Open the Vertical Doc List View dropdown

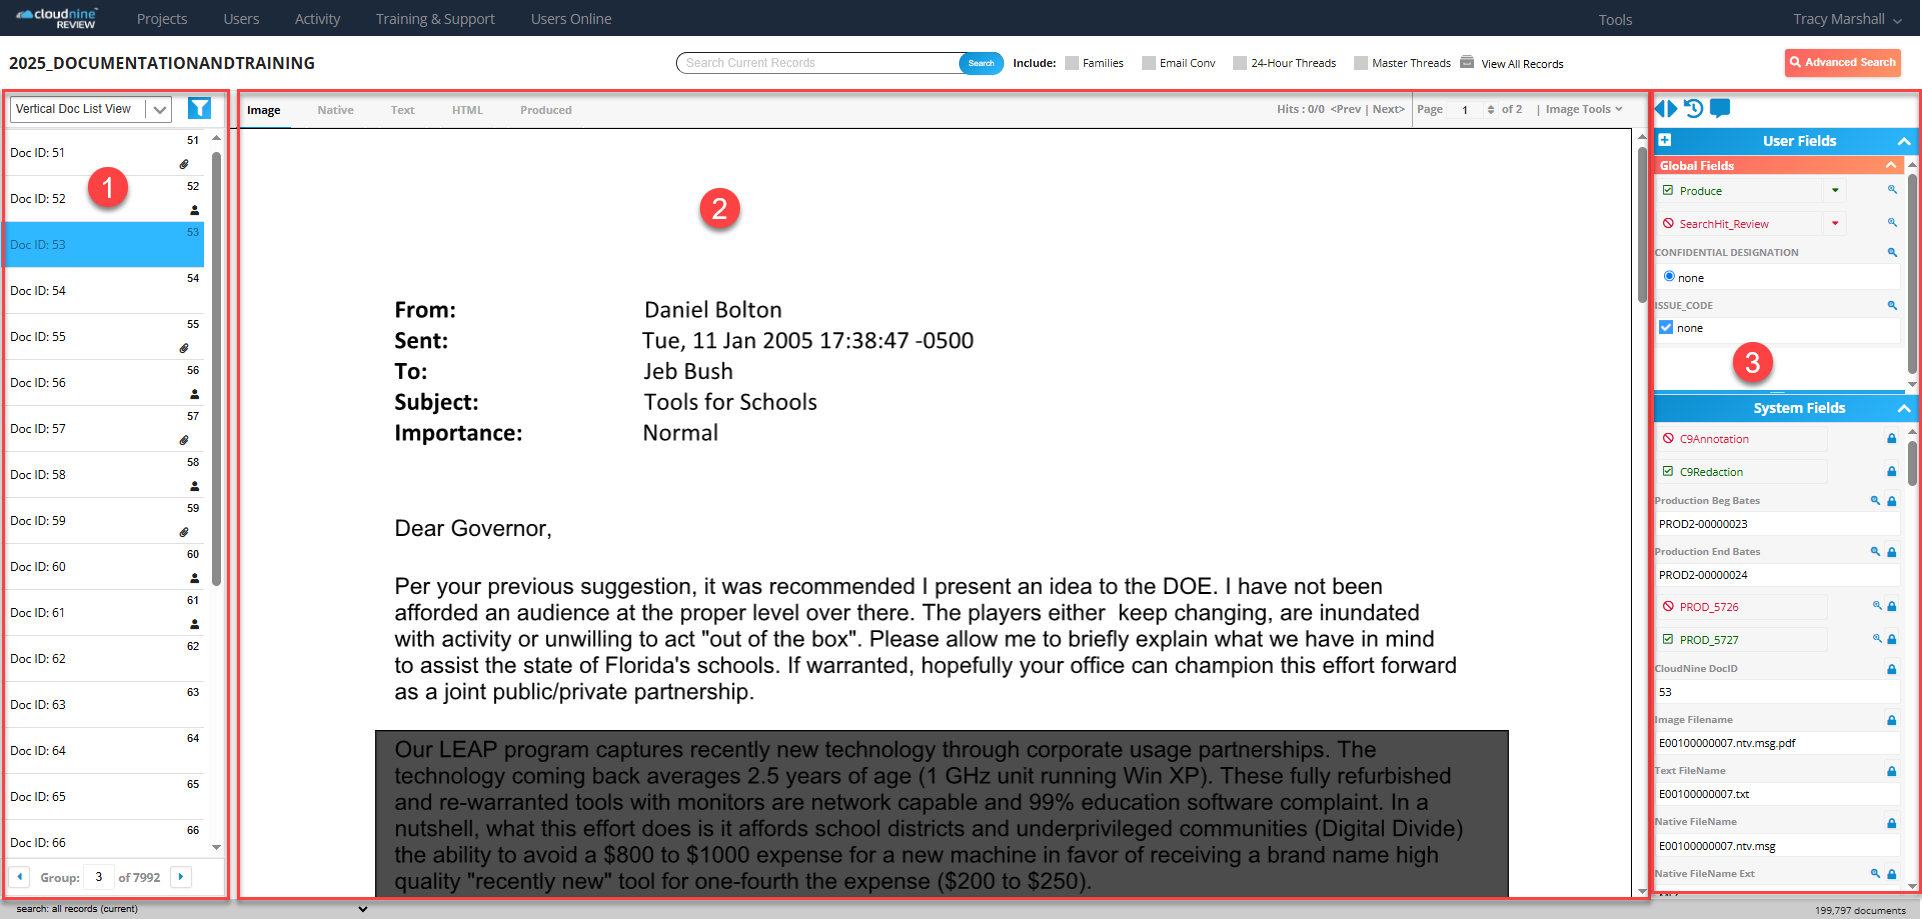point(157,109)
